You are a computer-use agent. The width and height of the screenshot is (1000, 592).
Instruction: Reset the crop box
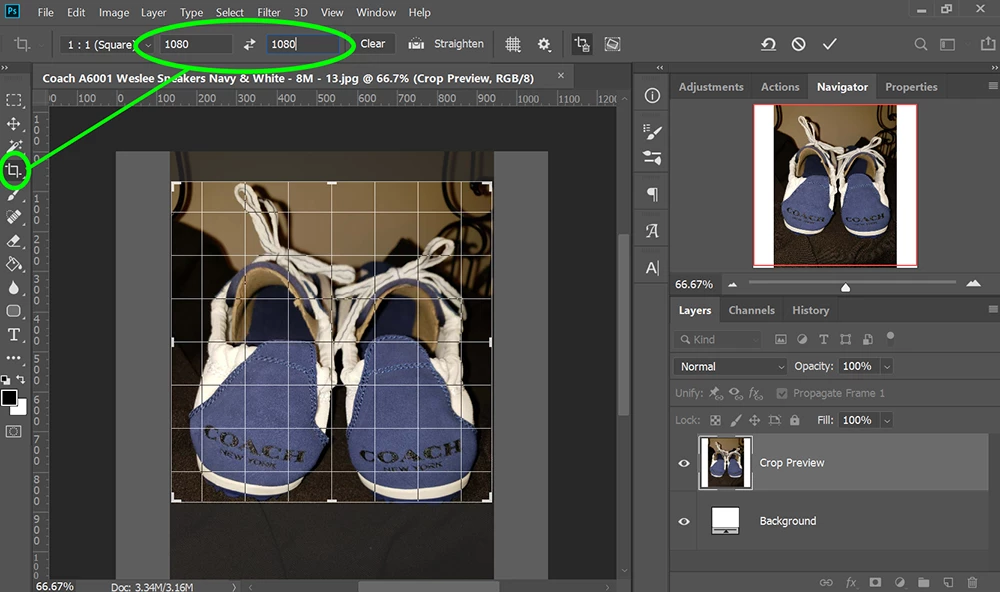(768, 44)
